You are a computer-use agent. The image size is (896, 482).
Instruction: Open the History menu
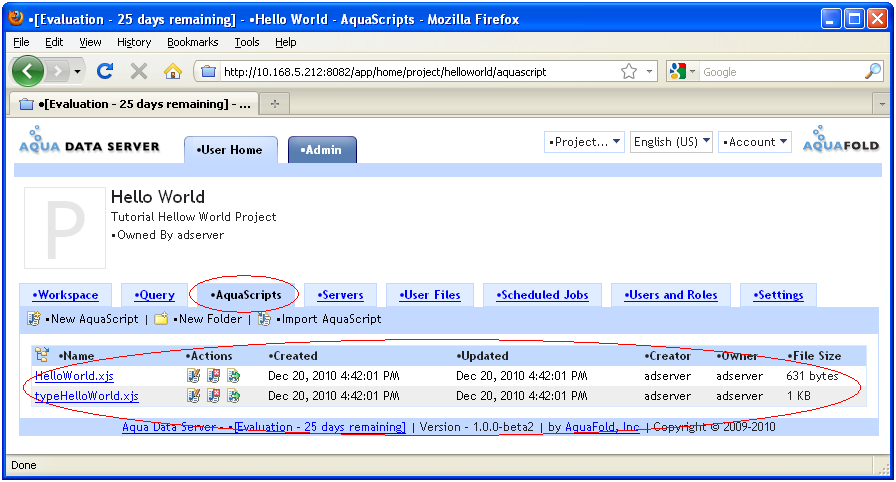[x=134, y=42]
